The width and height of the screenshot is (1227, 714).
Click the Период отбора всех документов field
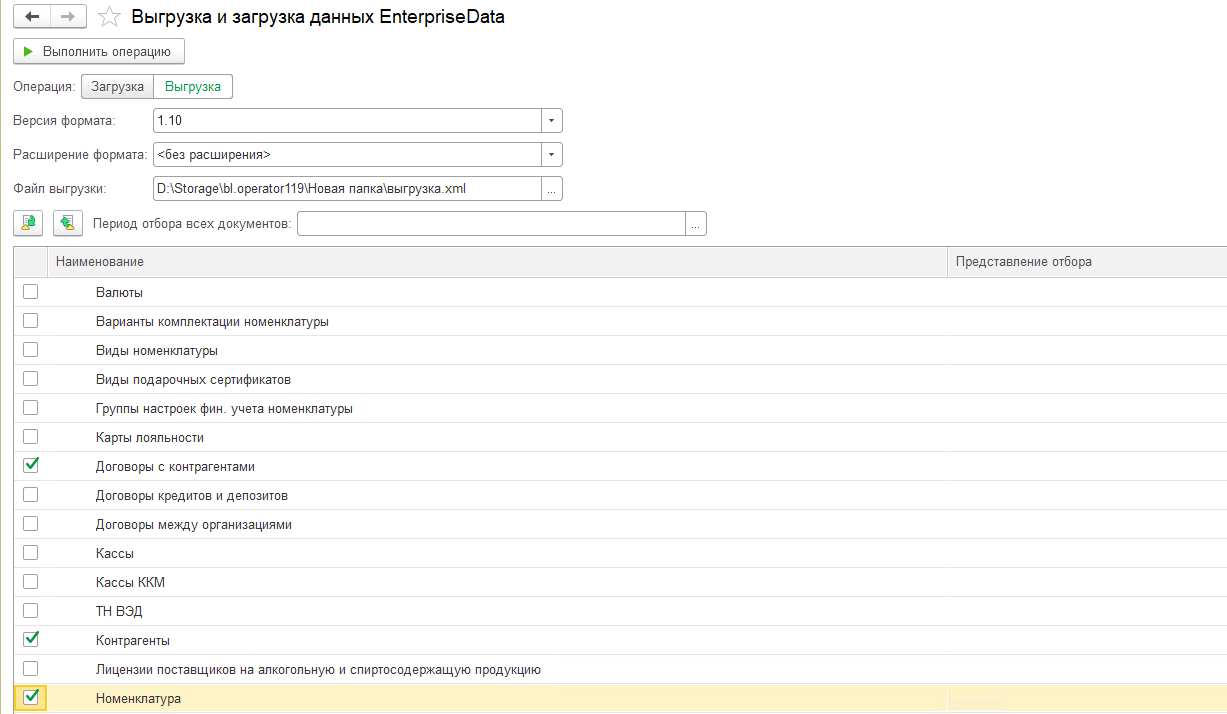491,223
